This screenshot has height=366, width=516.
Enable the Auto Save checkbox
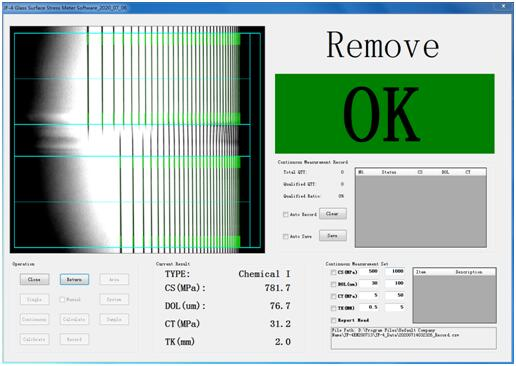point(286,236)
